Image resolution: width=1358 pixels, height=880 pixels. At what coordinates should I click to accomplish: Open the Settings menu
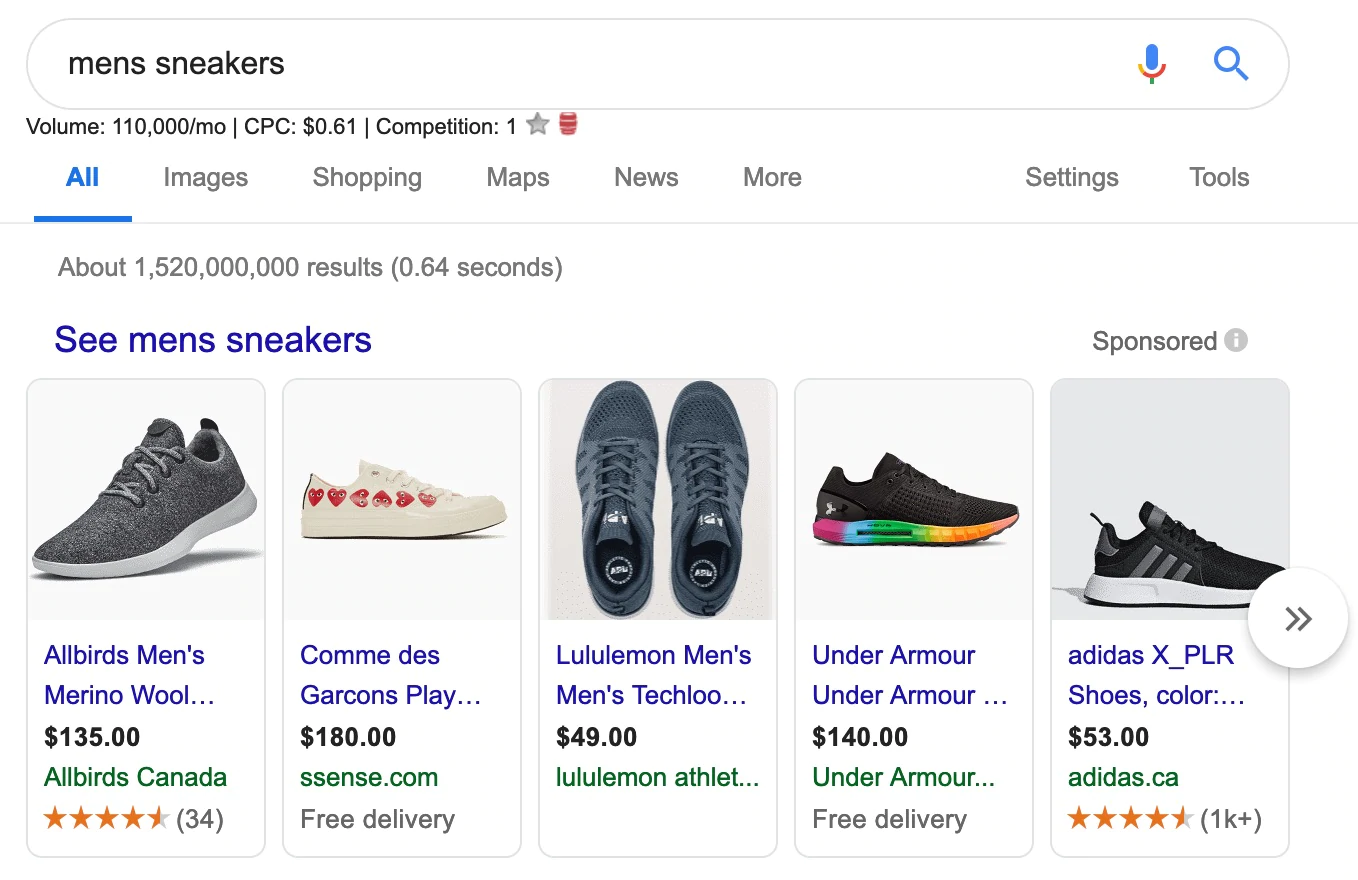tap(1072, 178)
